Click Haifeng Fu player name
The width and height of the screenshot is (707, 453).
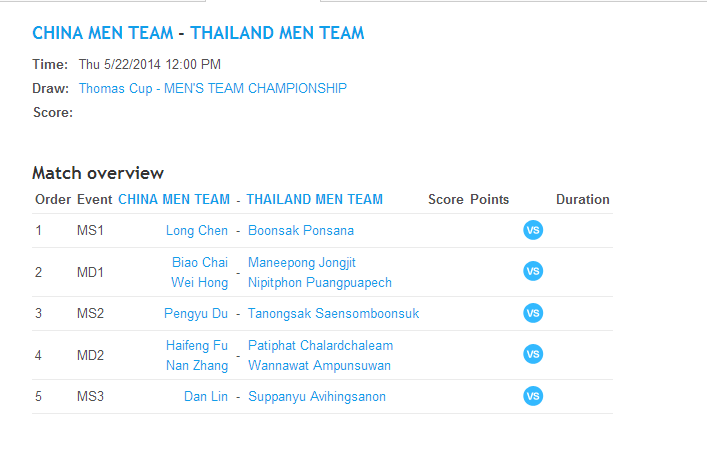197,346
